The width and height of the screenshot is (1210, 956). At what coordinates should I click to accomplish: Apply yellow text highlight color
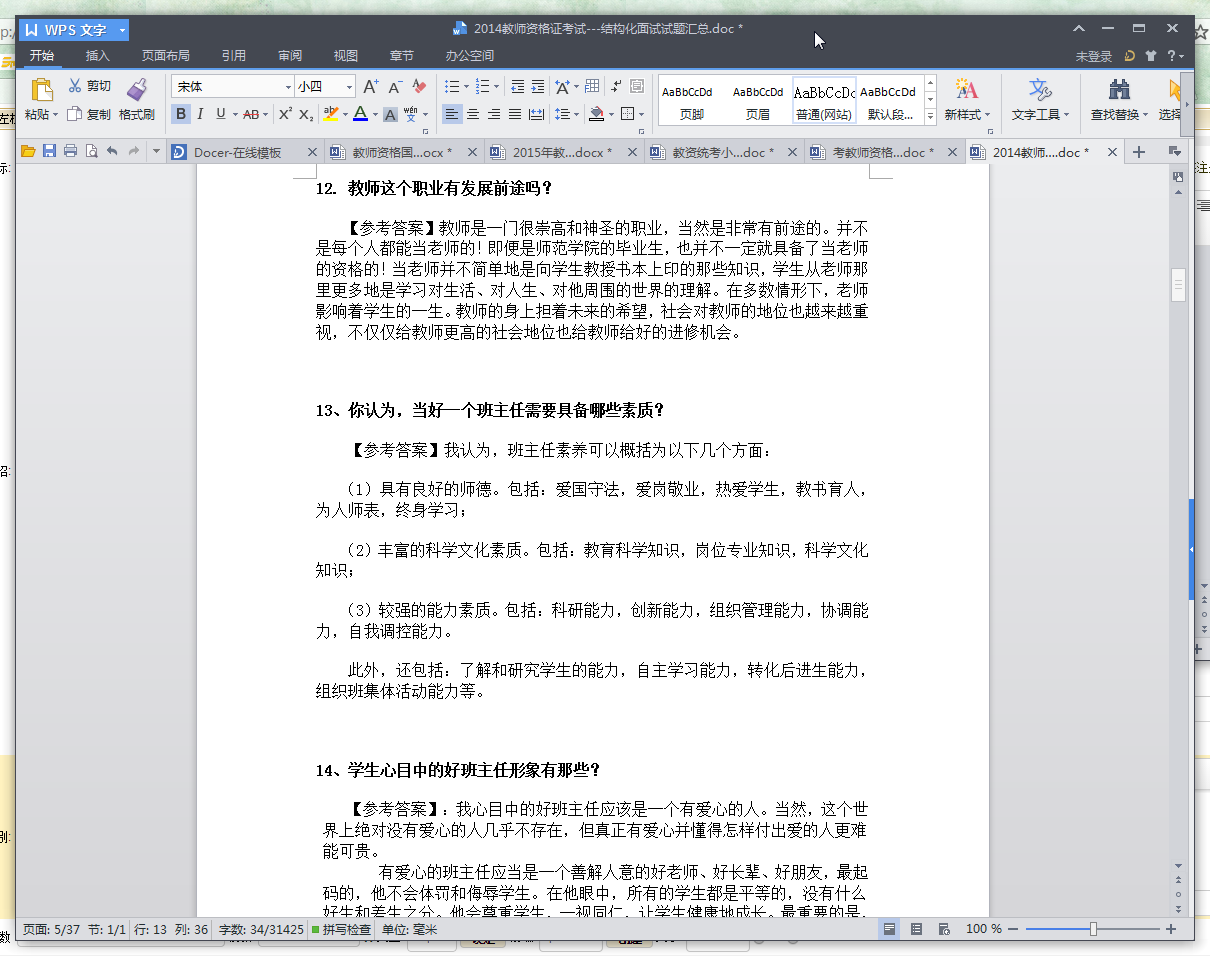tap(329, 114)
